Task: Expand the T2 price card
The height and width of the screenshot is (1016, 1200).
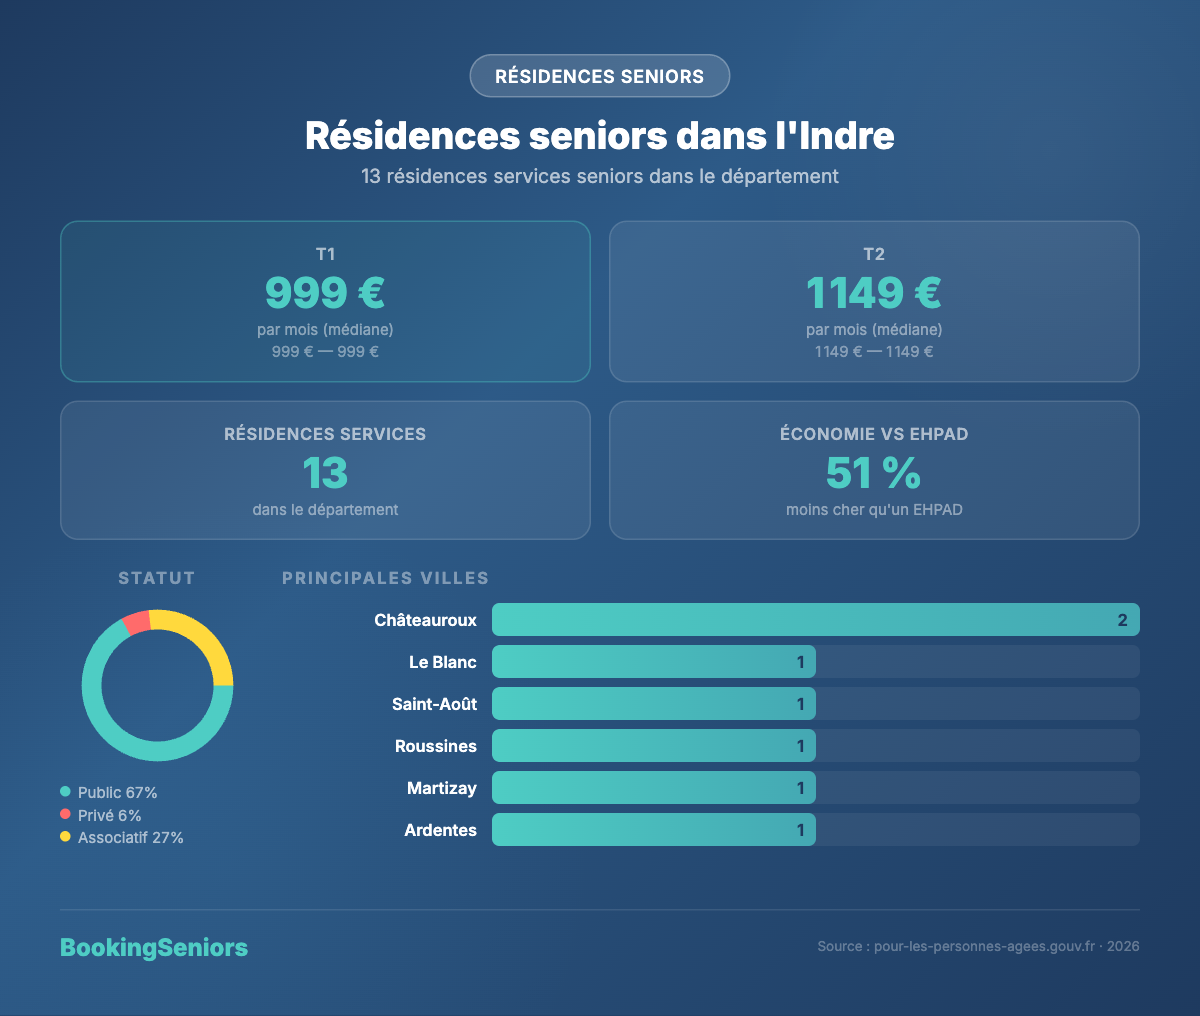Action: [x=873, y=301]
